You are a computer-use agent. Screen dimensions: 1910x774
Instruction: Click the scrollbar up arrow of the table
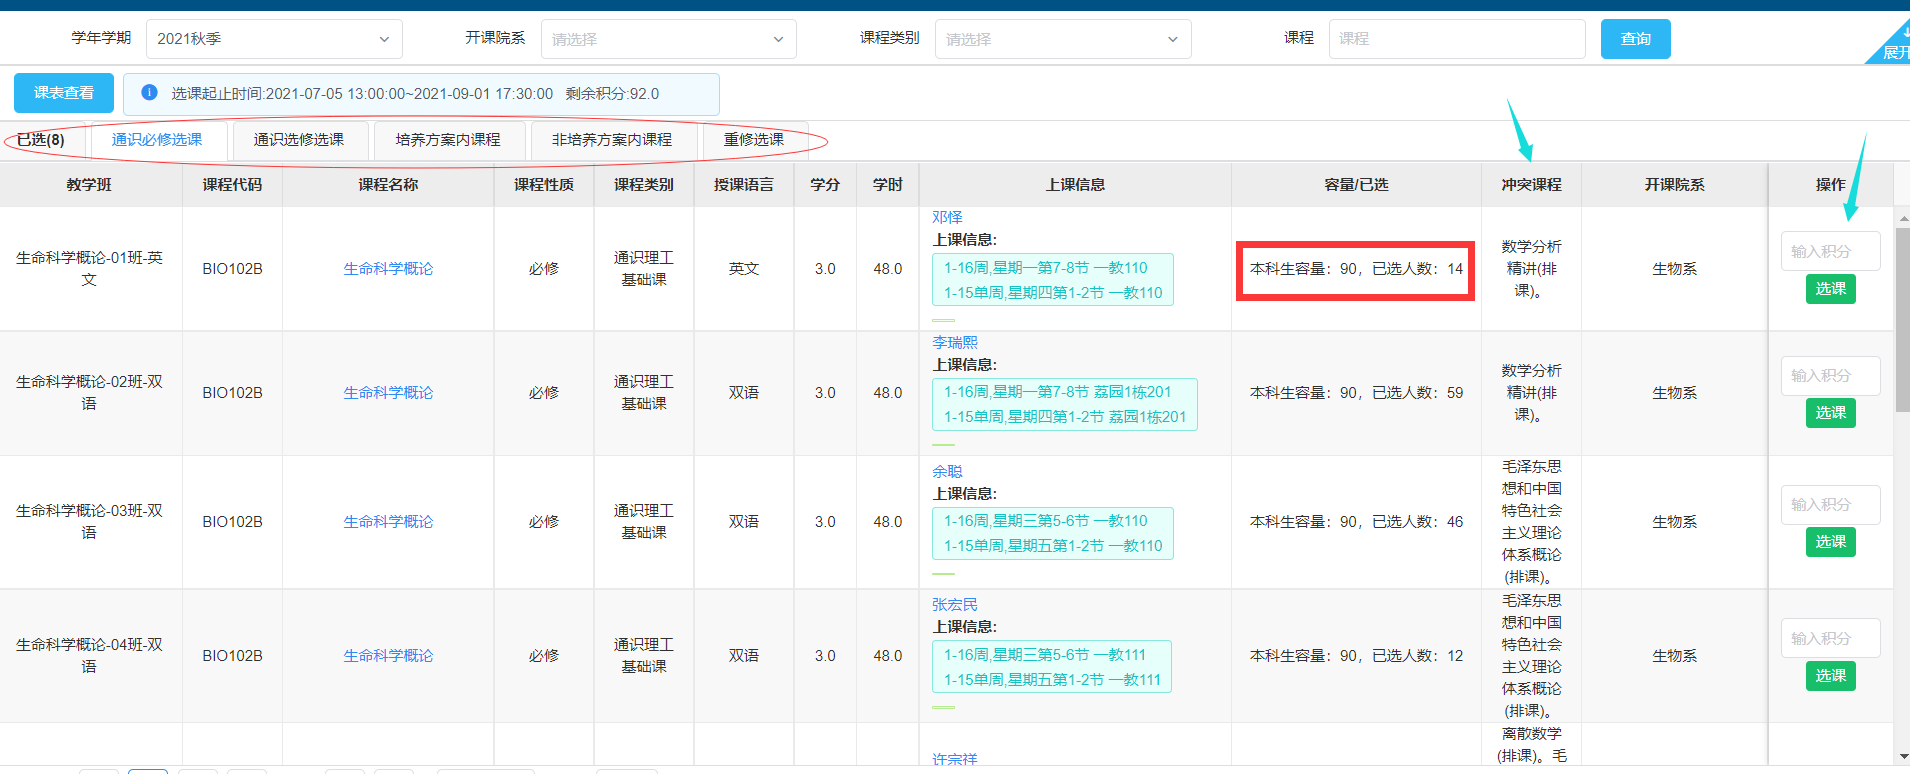[x=1902, y=217]
